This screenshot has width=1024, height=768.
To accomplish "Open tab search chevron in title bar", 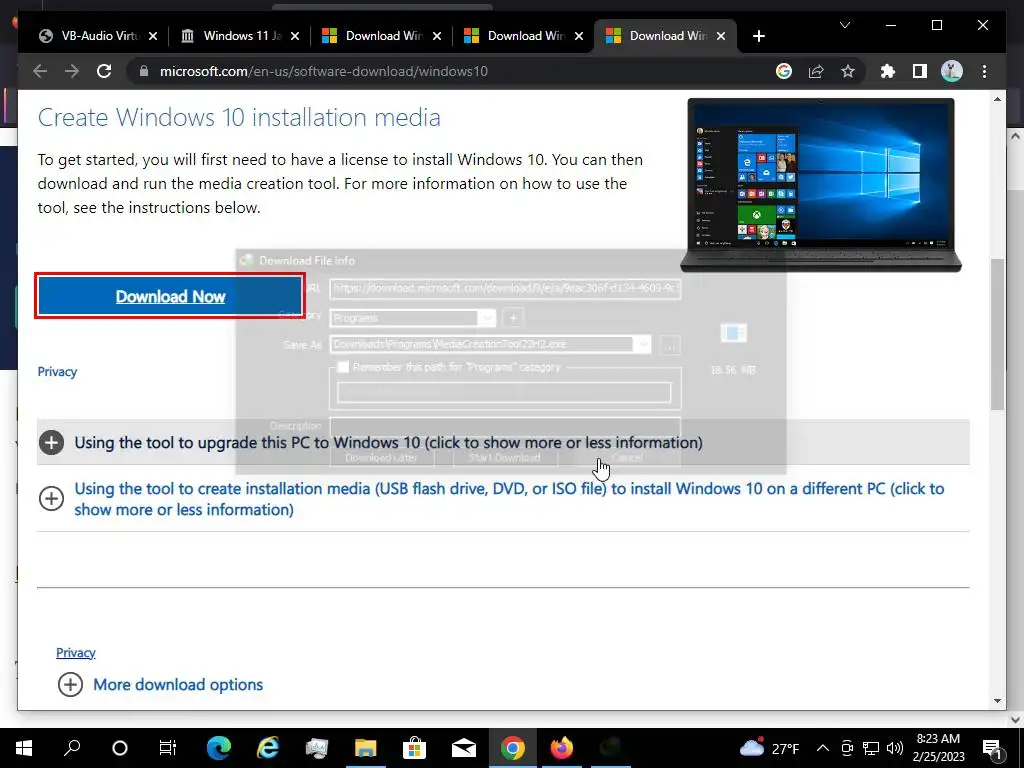I will pos(844,25).
